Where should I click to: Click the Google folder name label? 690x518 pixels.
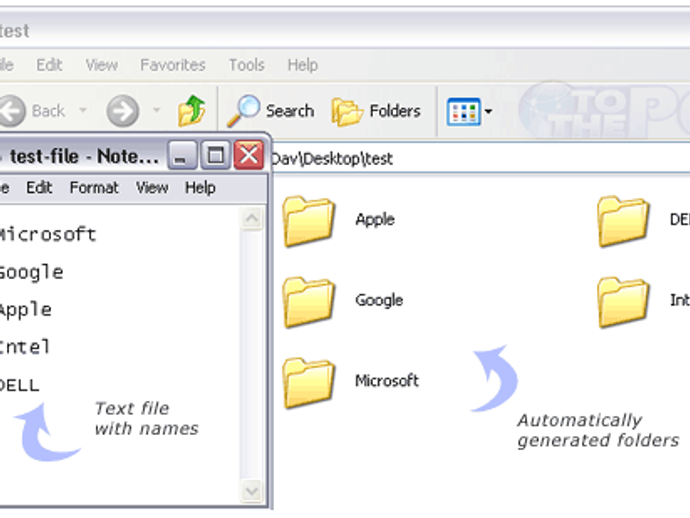point(379,300)
